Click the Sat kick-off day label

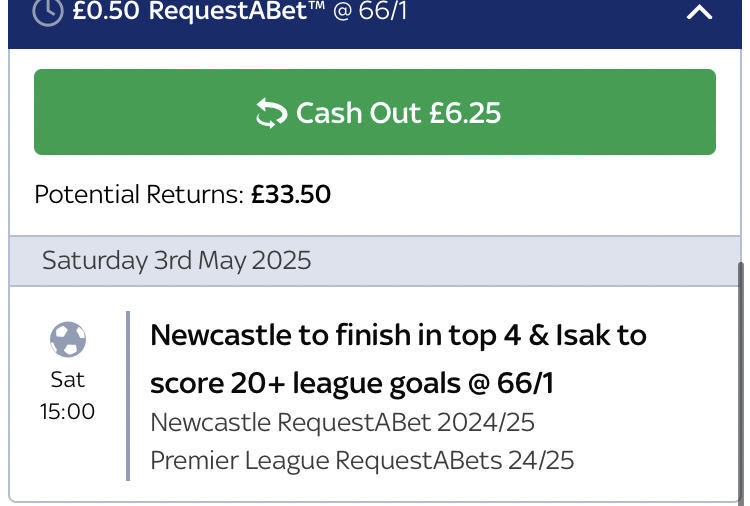67,380
